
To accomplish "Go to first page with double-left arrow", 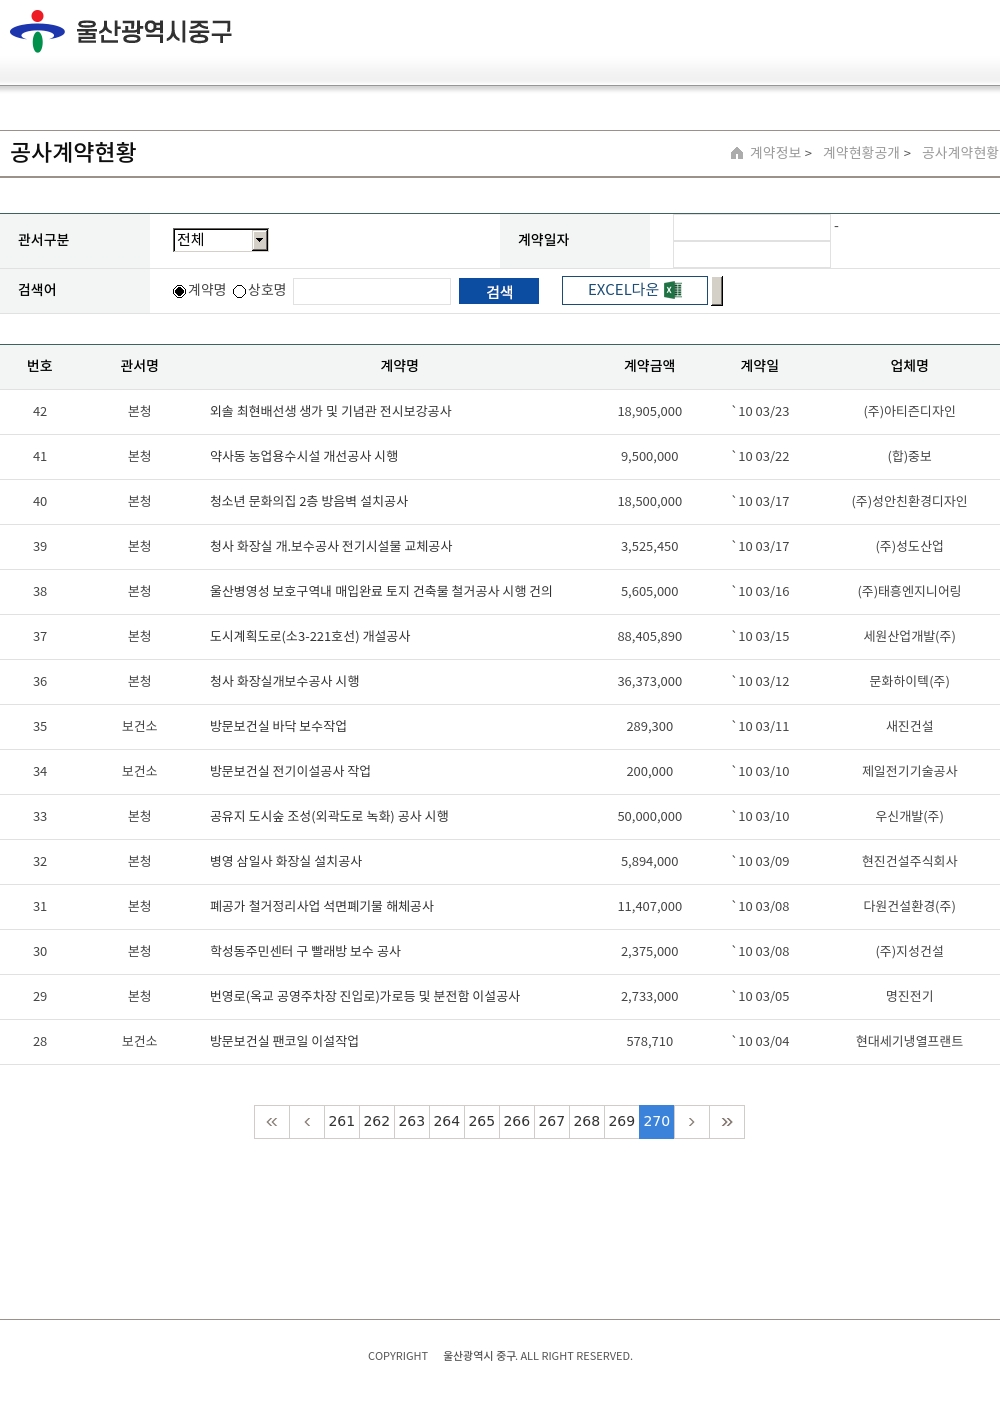I will [x=272, y=1122].
